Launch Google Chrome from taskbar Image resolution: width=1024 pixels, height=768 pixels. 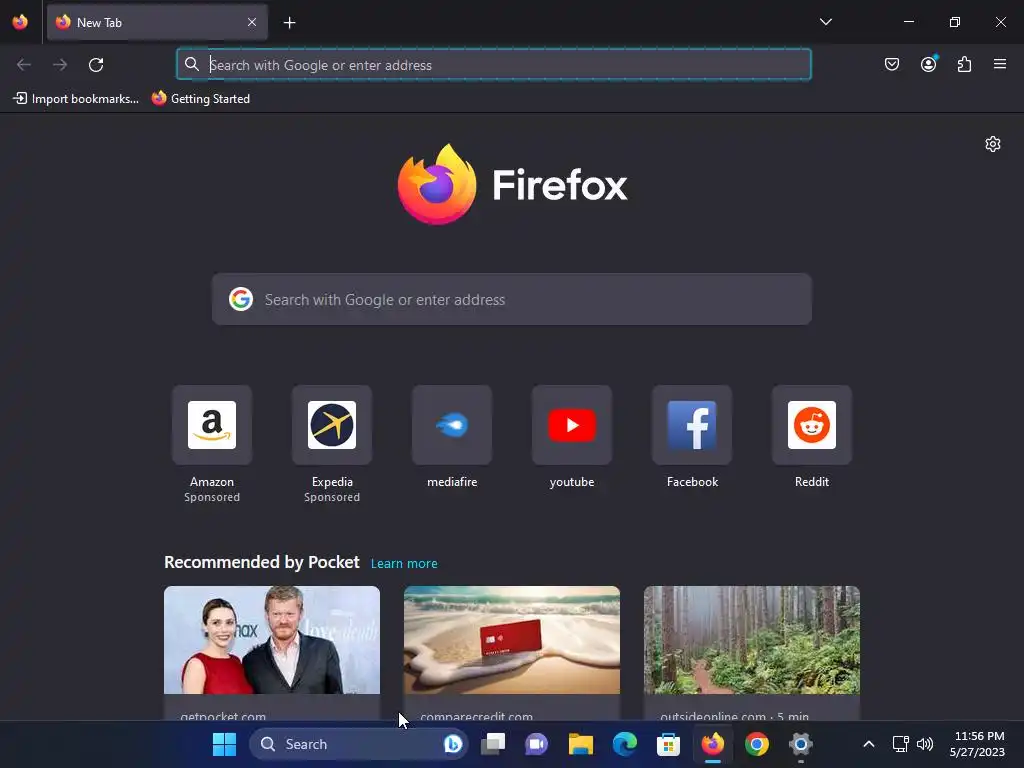pos(756,744)
